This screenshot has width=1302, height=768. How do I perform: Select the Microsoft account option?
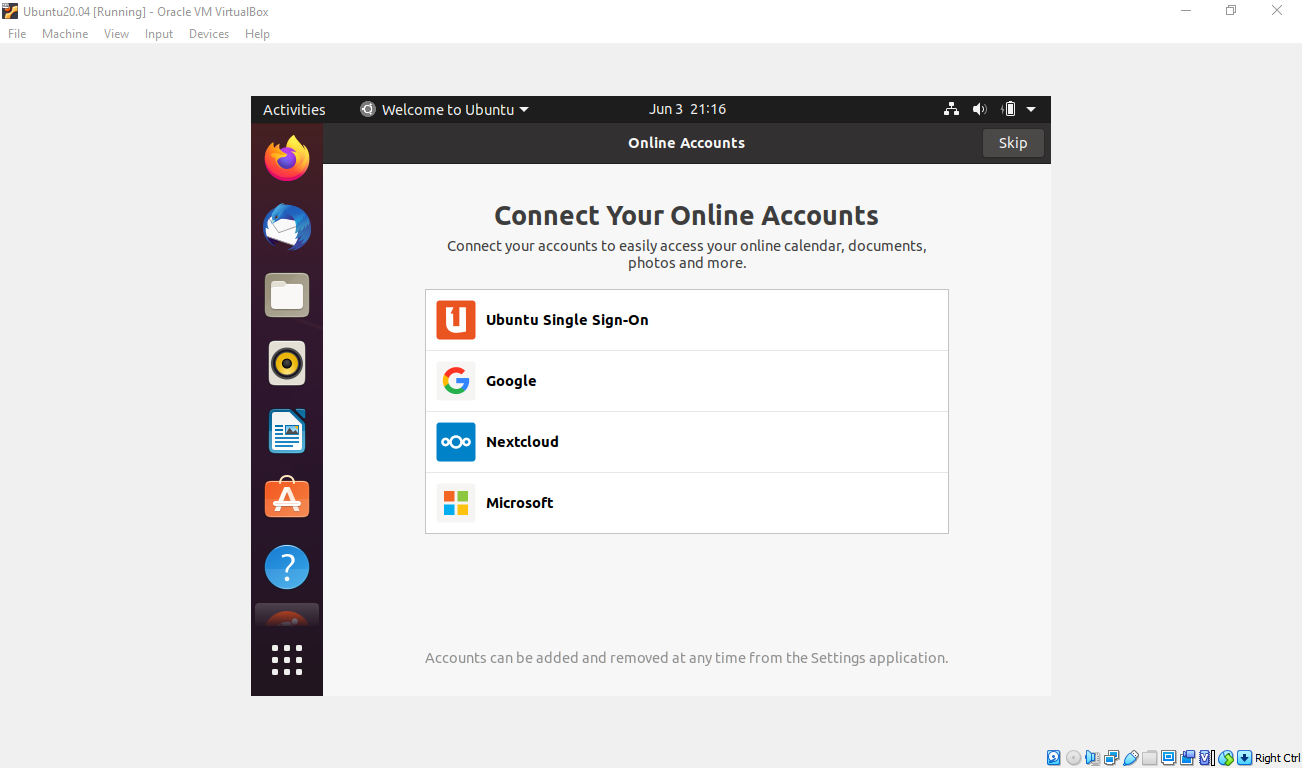(687, 503)
